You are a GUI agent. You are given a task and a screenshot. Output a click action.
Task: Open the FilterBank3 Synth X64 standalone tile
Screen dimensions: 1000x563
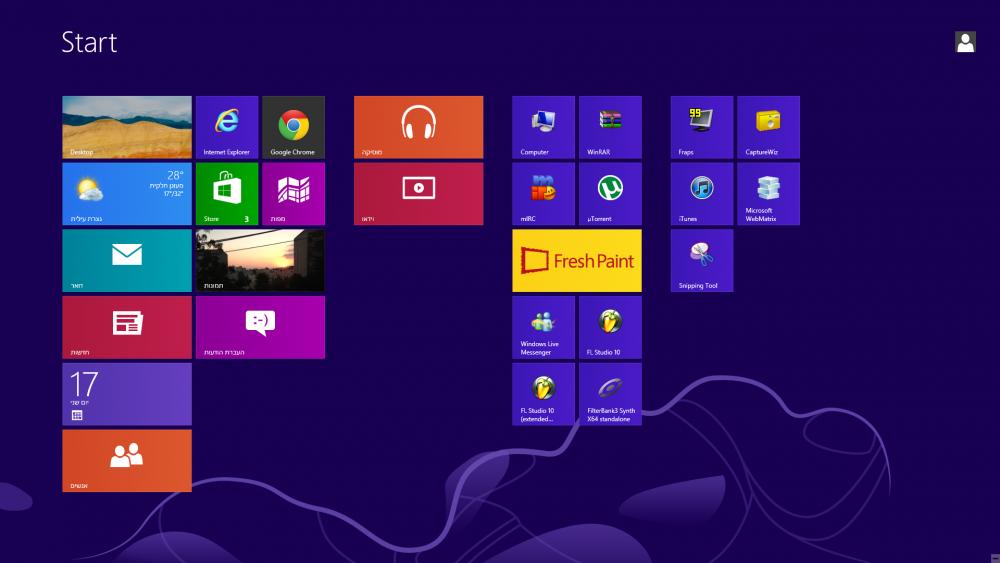[x=610, y=394]
